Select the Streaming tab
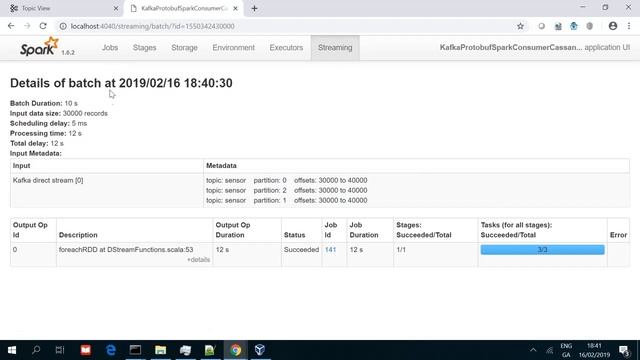 click(x=335, y=48)
